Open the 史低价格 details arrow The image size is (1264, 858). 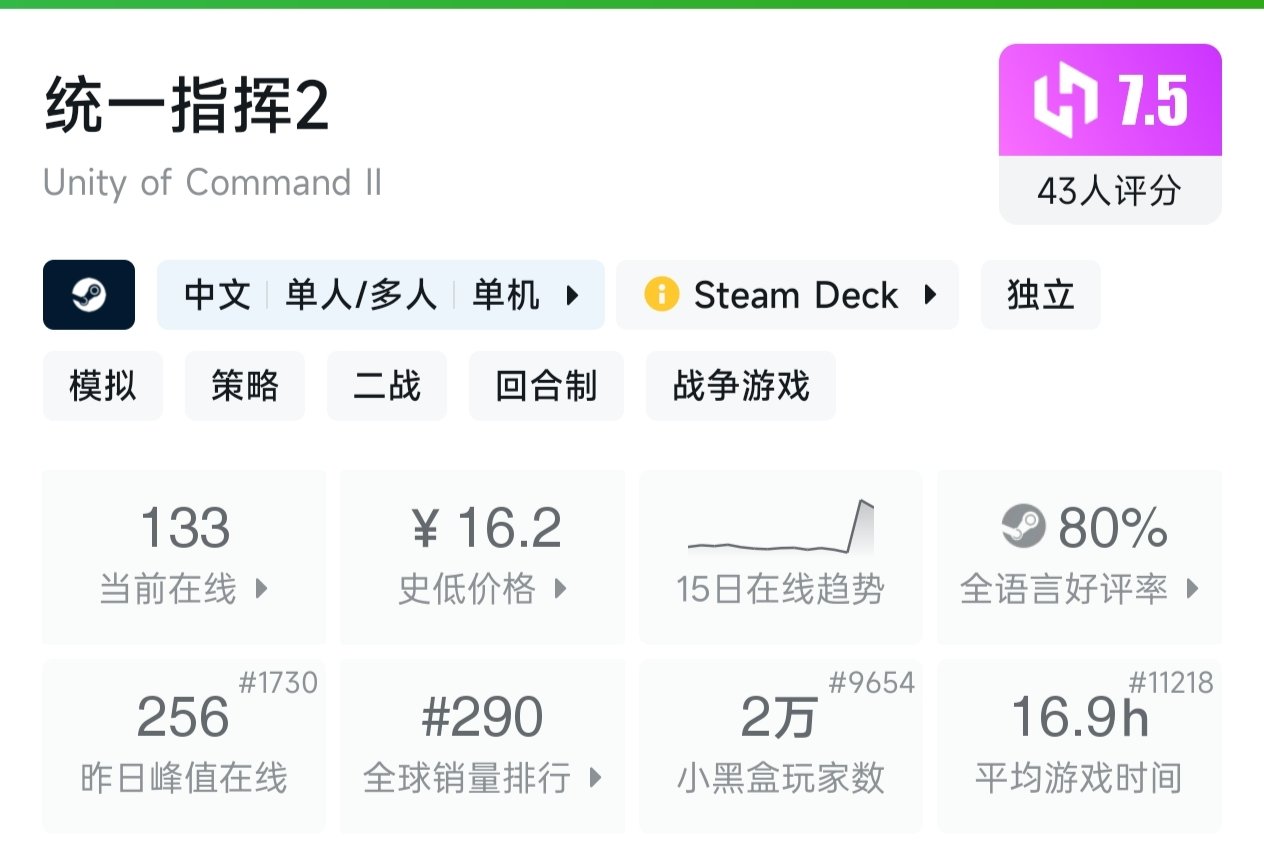560,589
